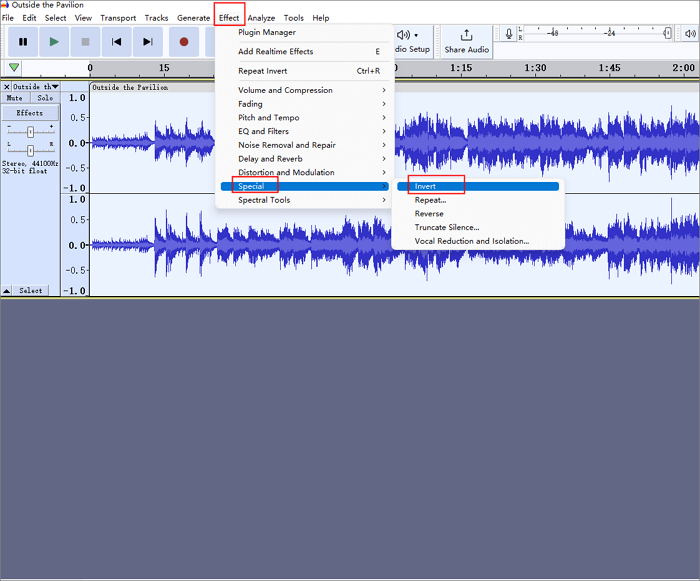Expand Noise Removal and Repair submenu
700x581 pixels.
pos(304,145)
